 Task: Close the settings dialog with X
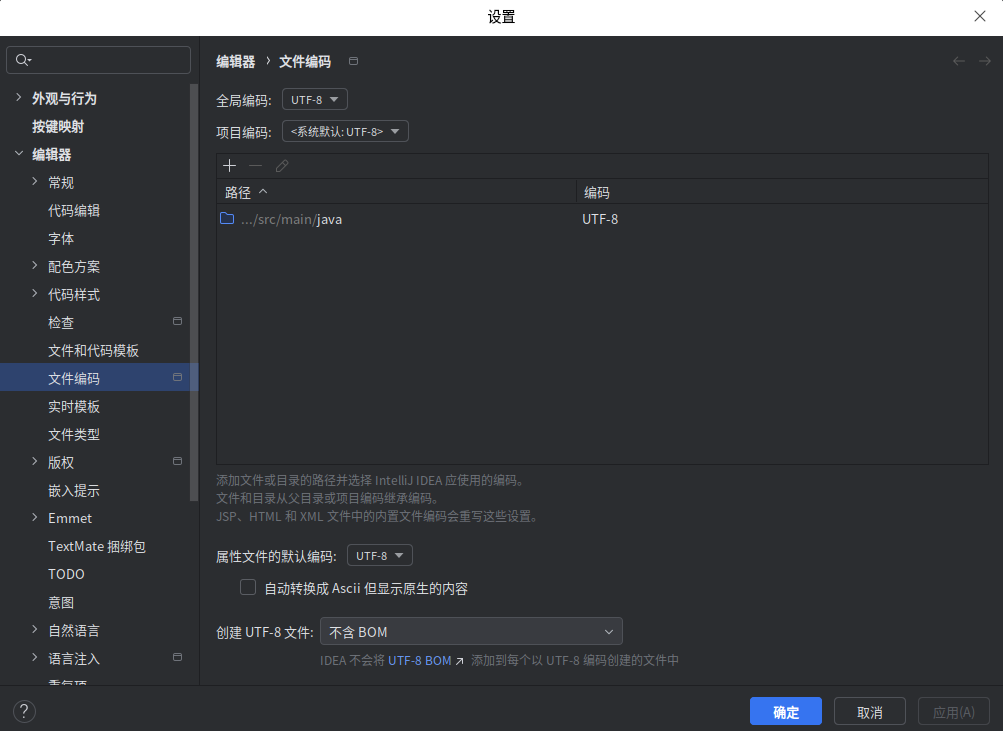(x=979, y=17)
